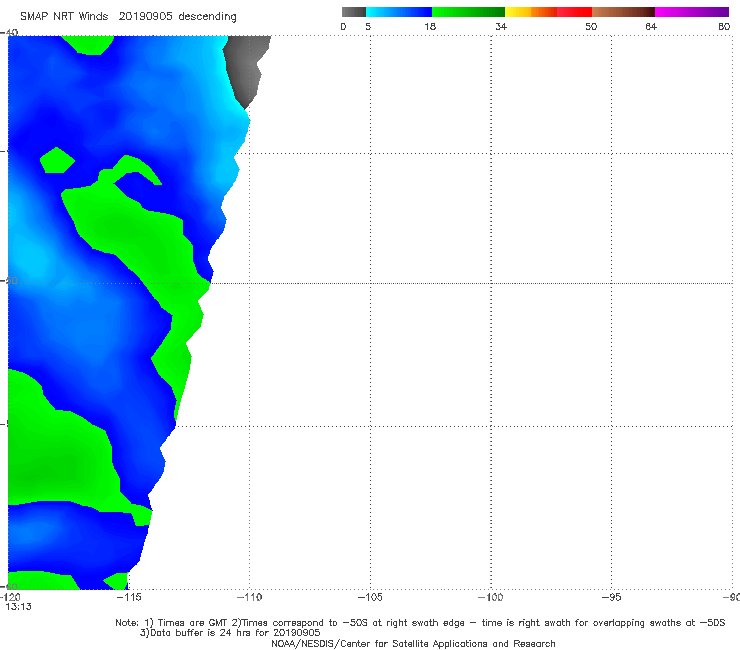The image size is (740, 650).
Task: Click the magenta-purple 64-80 colorbar segment
Action: click(x=692, y=12)
